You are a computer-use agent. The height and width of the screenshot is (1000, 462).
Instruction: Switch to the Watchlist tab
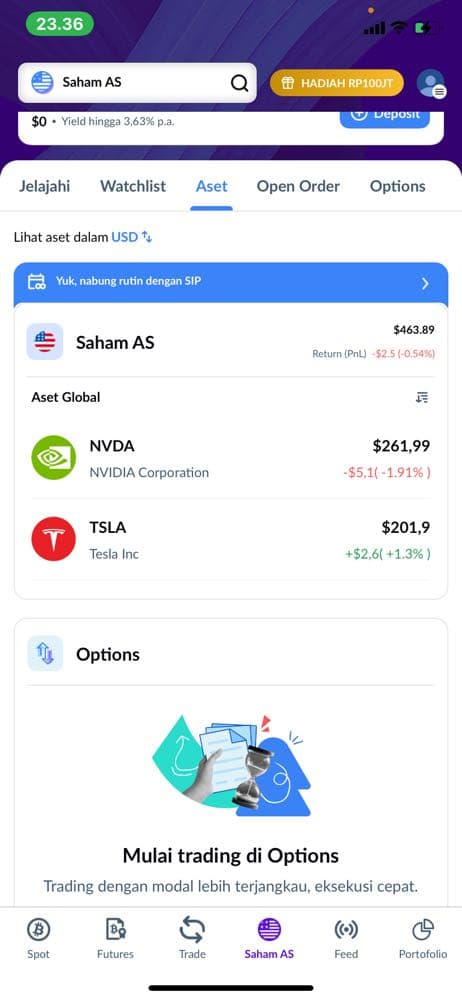[133, 186]
